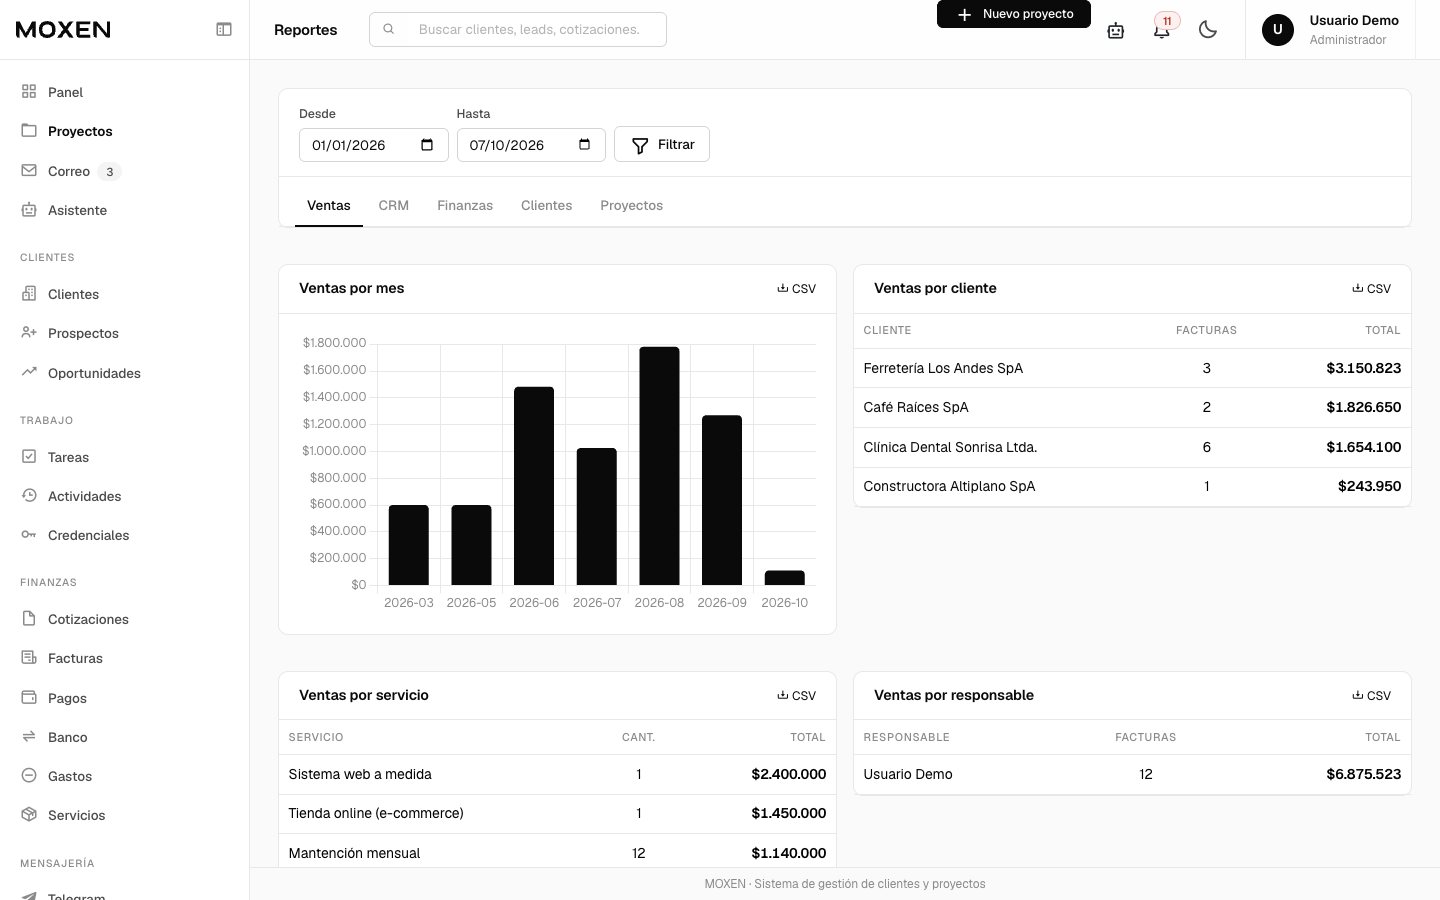Open Panel from the sidebar
1440x900 pixels.
pos(124,92)
